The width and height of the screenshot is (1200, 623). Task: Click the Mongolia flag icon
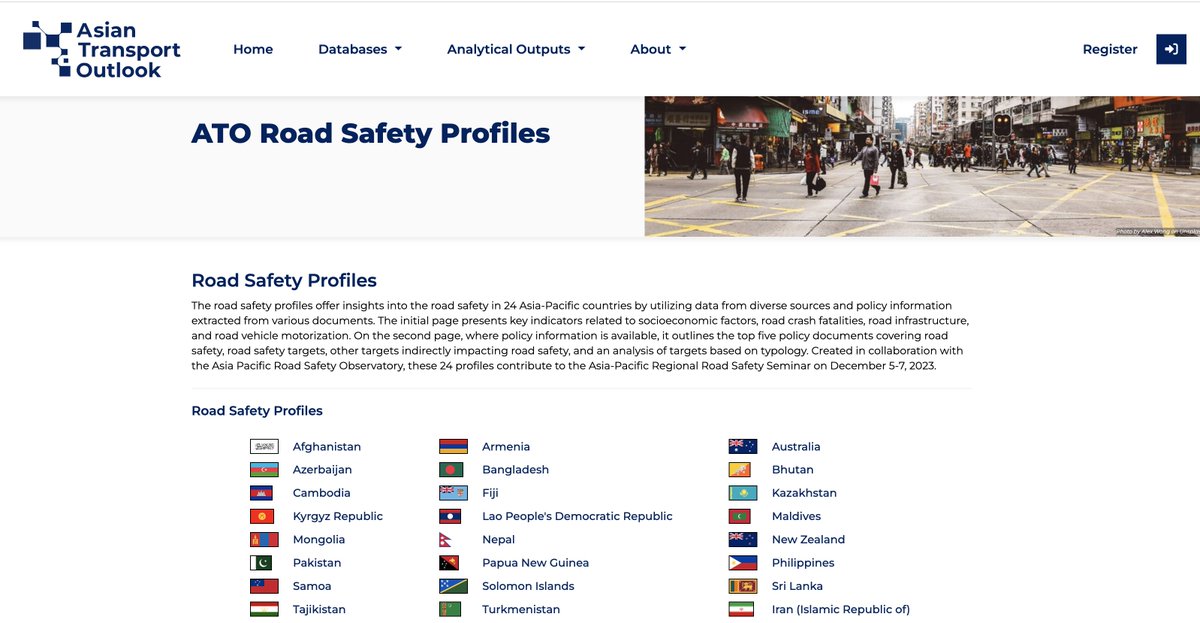[x=264, y=540]
